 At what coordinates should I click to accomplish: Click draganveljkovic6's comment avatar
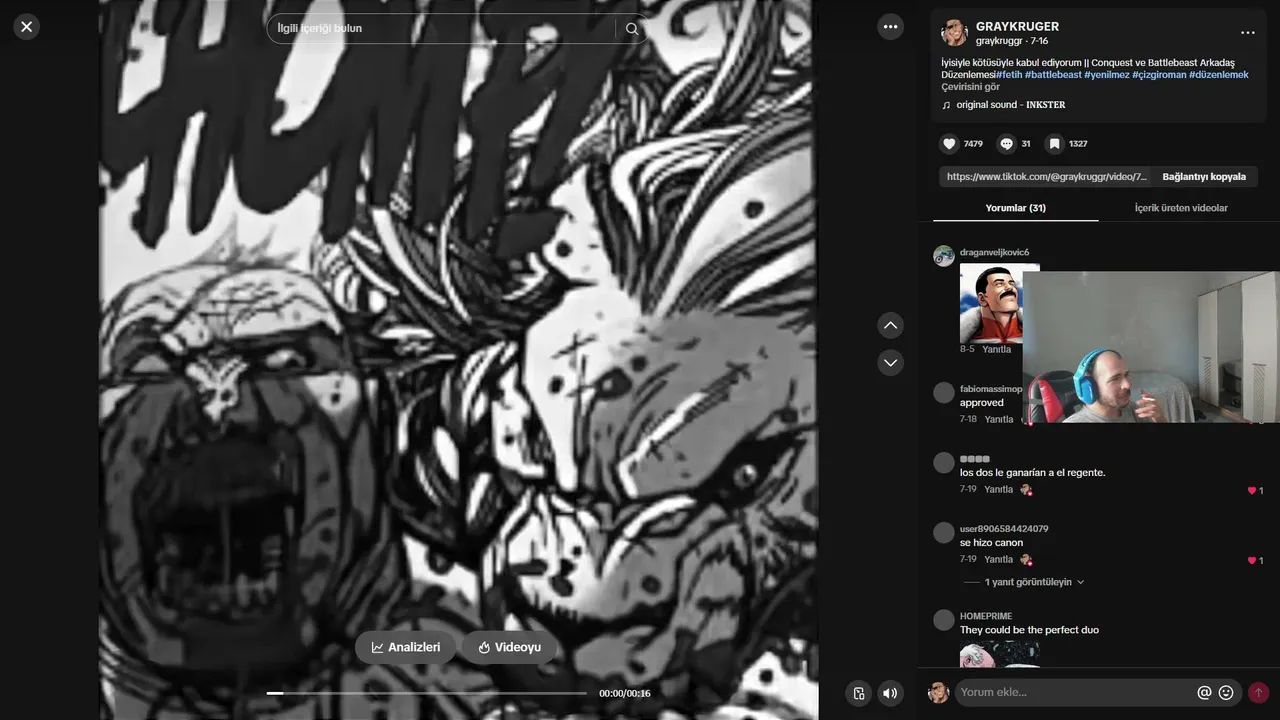(944, 256)
